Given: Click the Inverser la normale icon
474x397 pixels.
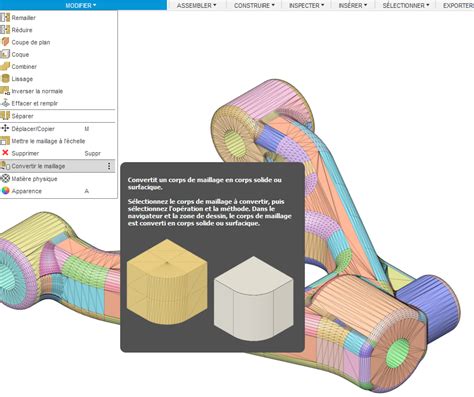Looking at the screenshot, I should point(5,91).
